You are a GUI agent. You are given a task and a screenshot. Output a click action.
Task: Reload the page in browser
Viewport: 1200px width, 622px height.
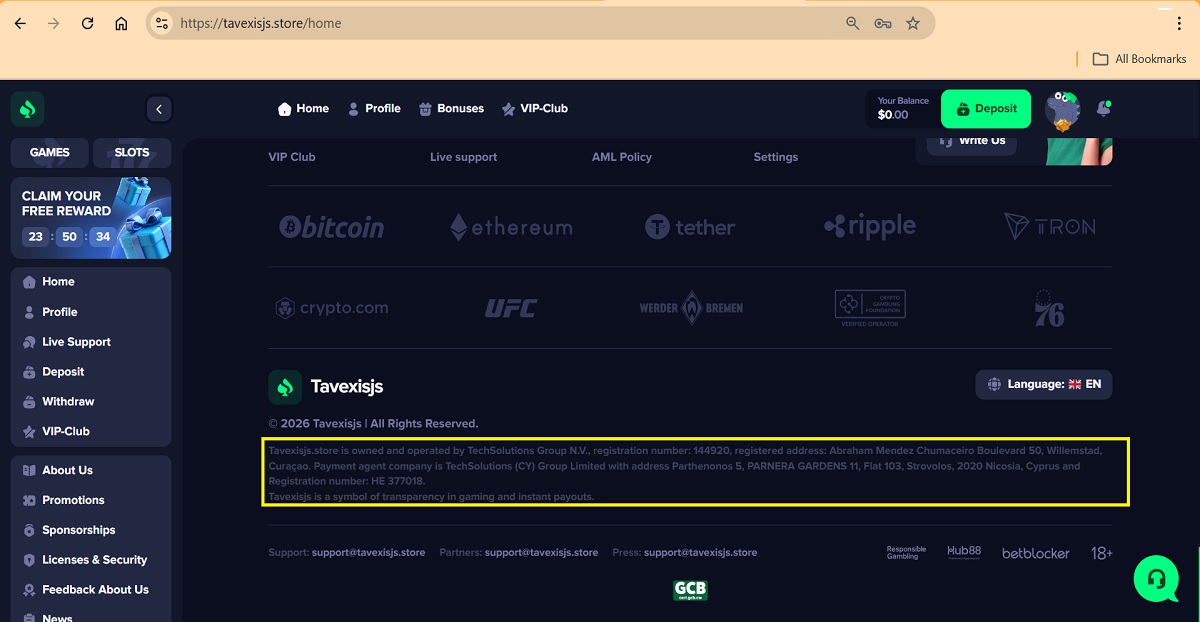coord(87,23)
